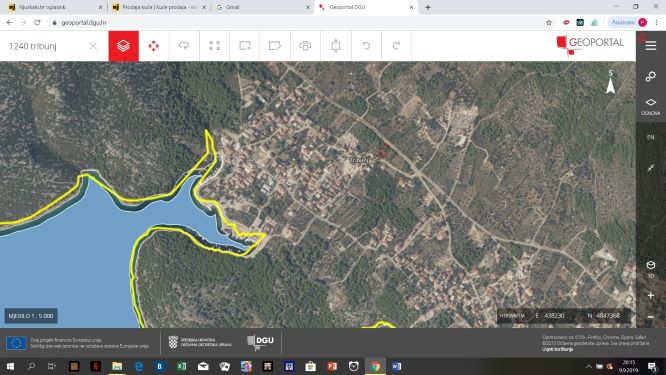Open Word from the taskbar

pos(396,366)
